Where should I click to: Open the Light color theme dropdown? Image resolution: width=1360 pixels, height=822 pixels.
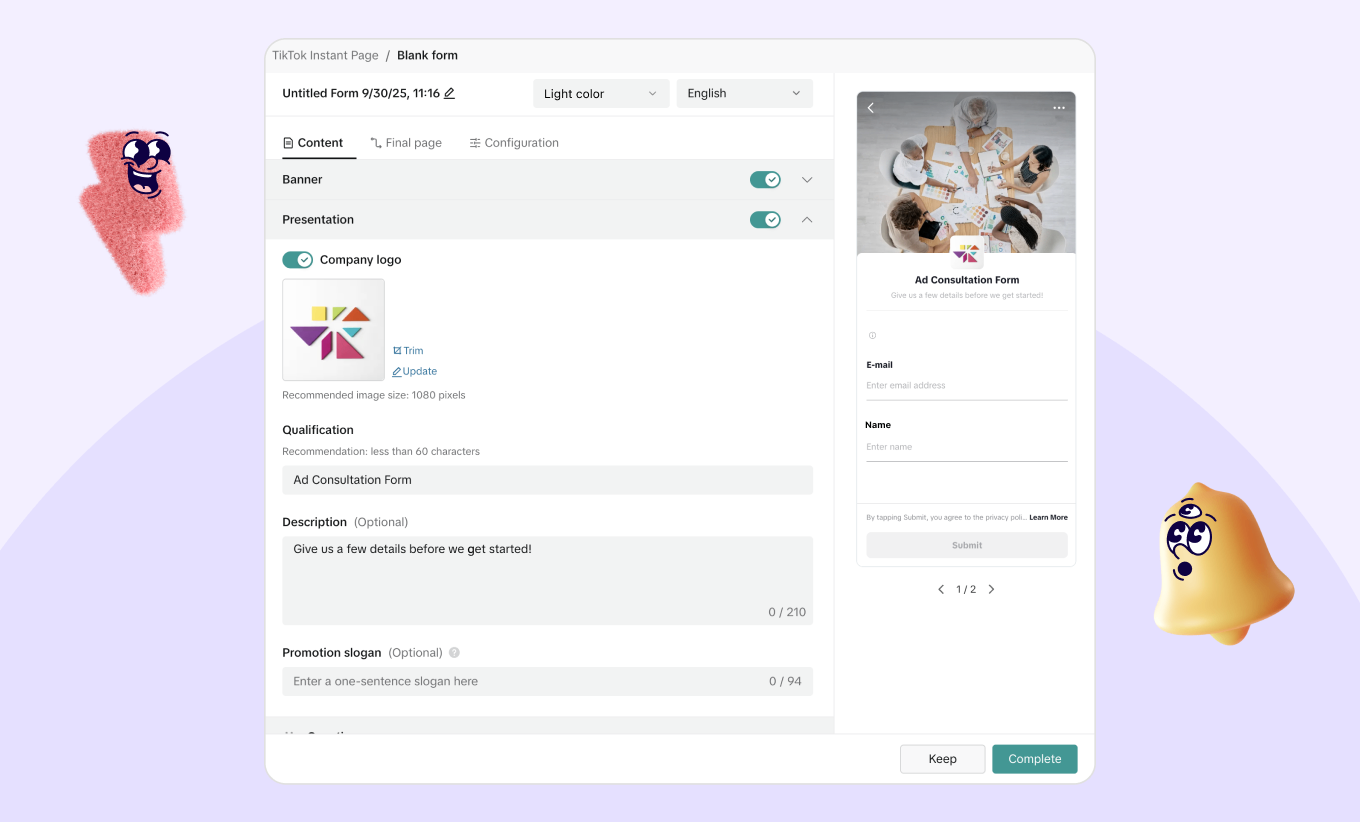click(600, 94)
